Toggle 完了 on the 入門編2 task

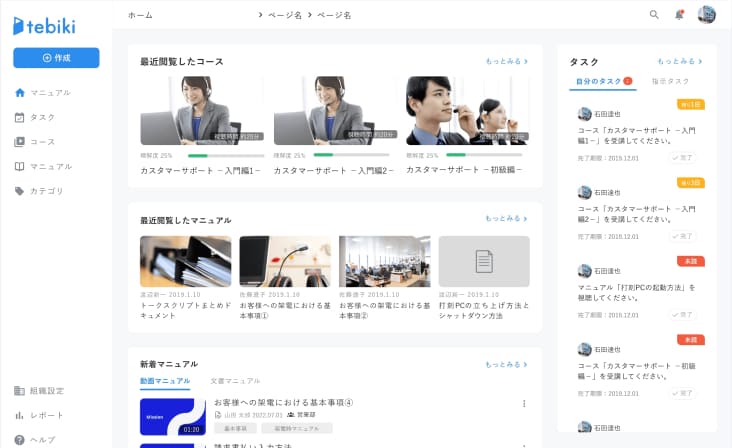683,236
